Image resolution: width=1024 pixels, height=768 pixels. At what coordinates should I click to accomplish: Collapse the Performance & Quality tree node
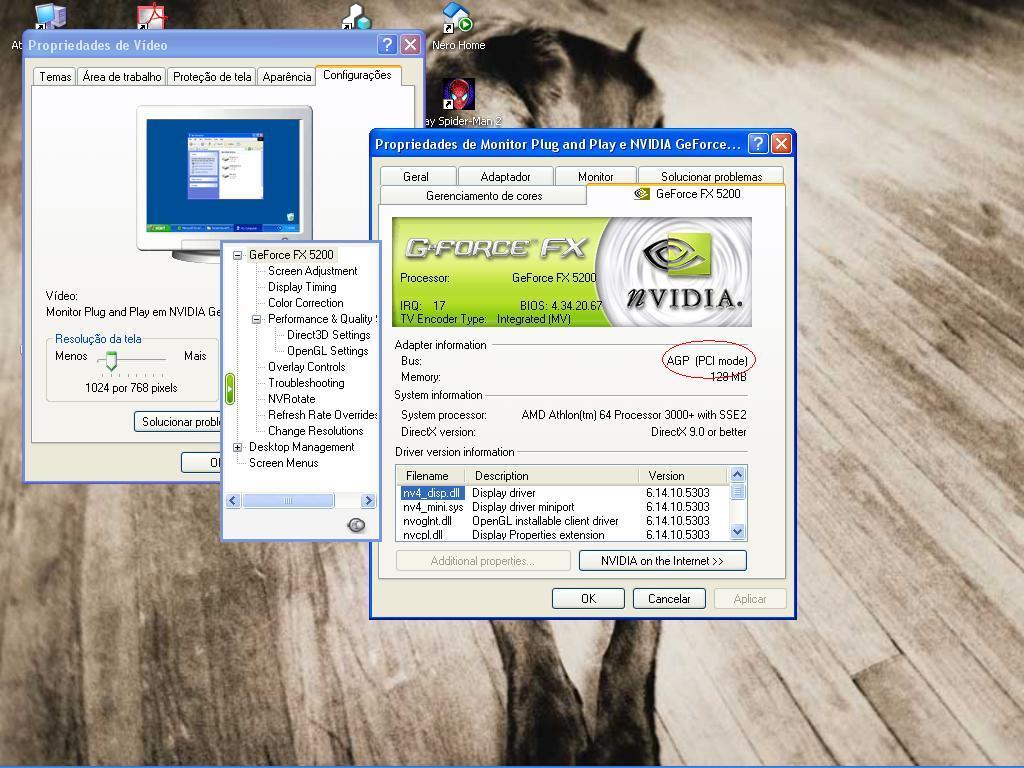click(257, 319)
